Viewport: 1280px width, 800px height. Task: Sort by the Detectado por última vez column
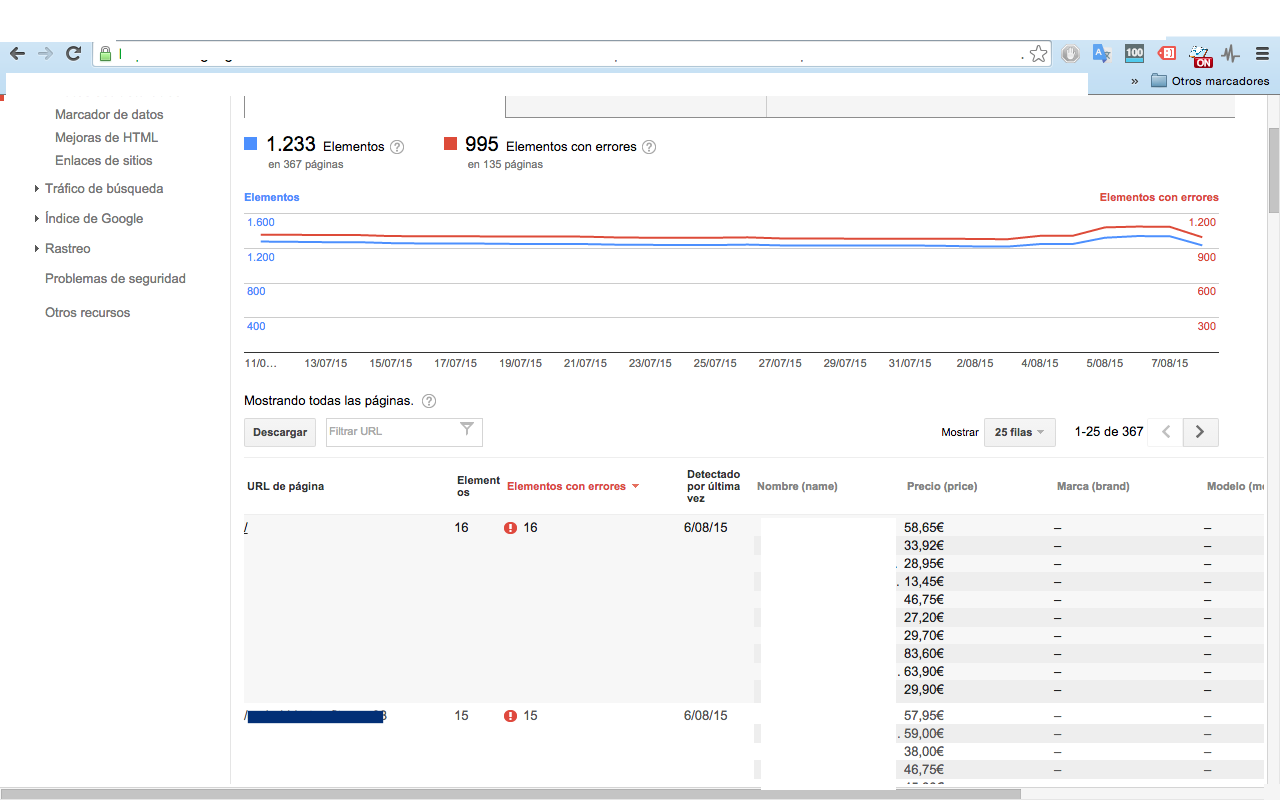pyautogui.click(x=713, y=486)
